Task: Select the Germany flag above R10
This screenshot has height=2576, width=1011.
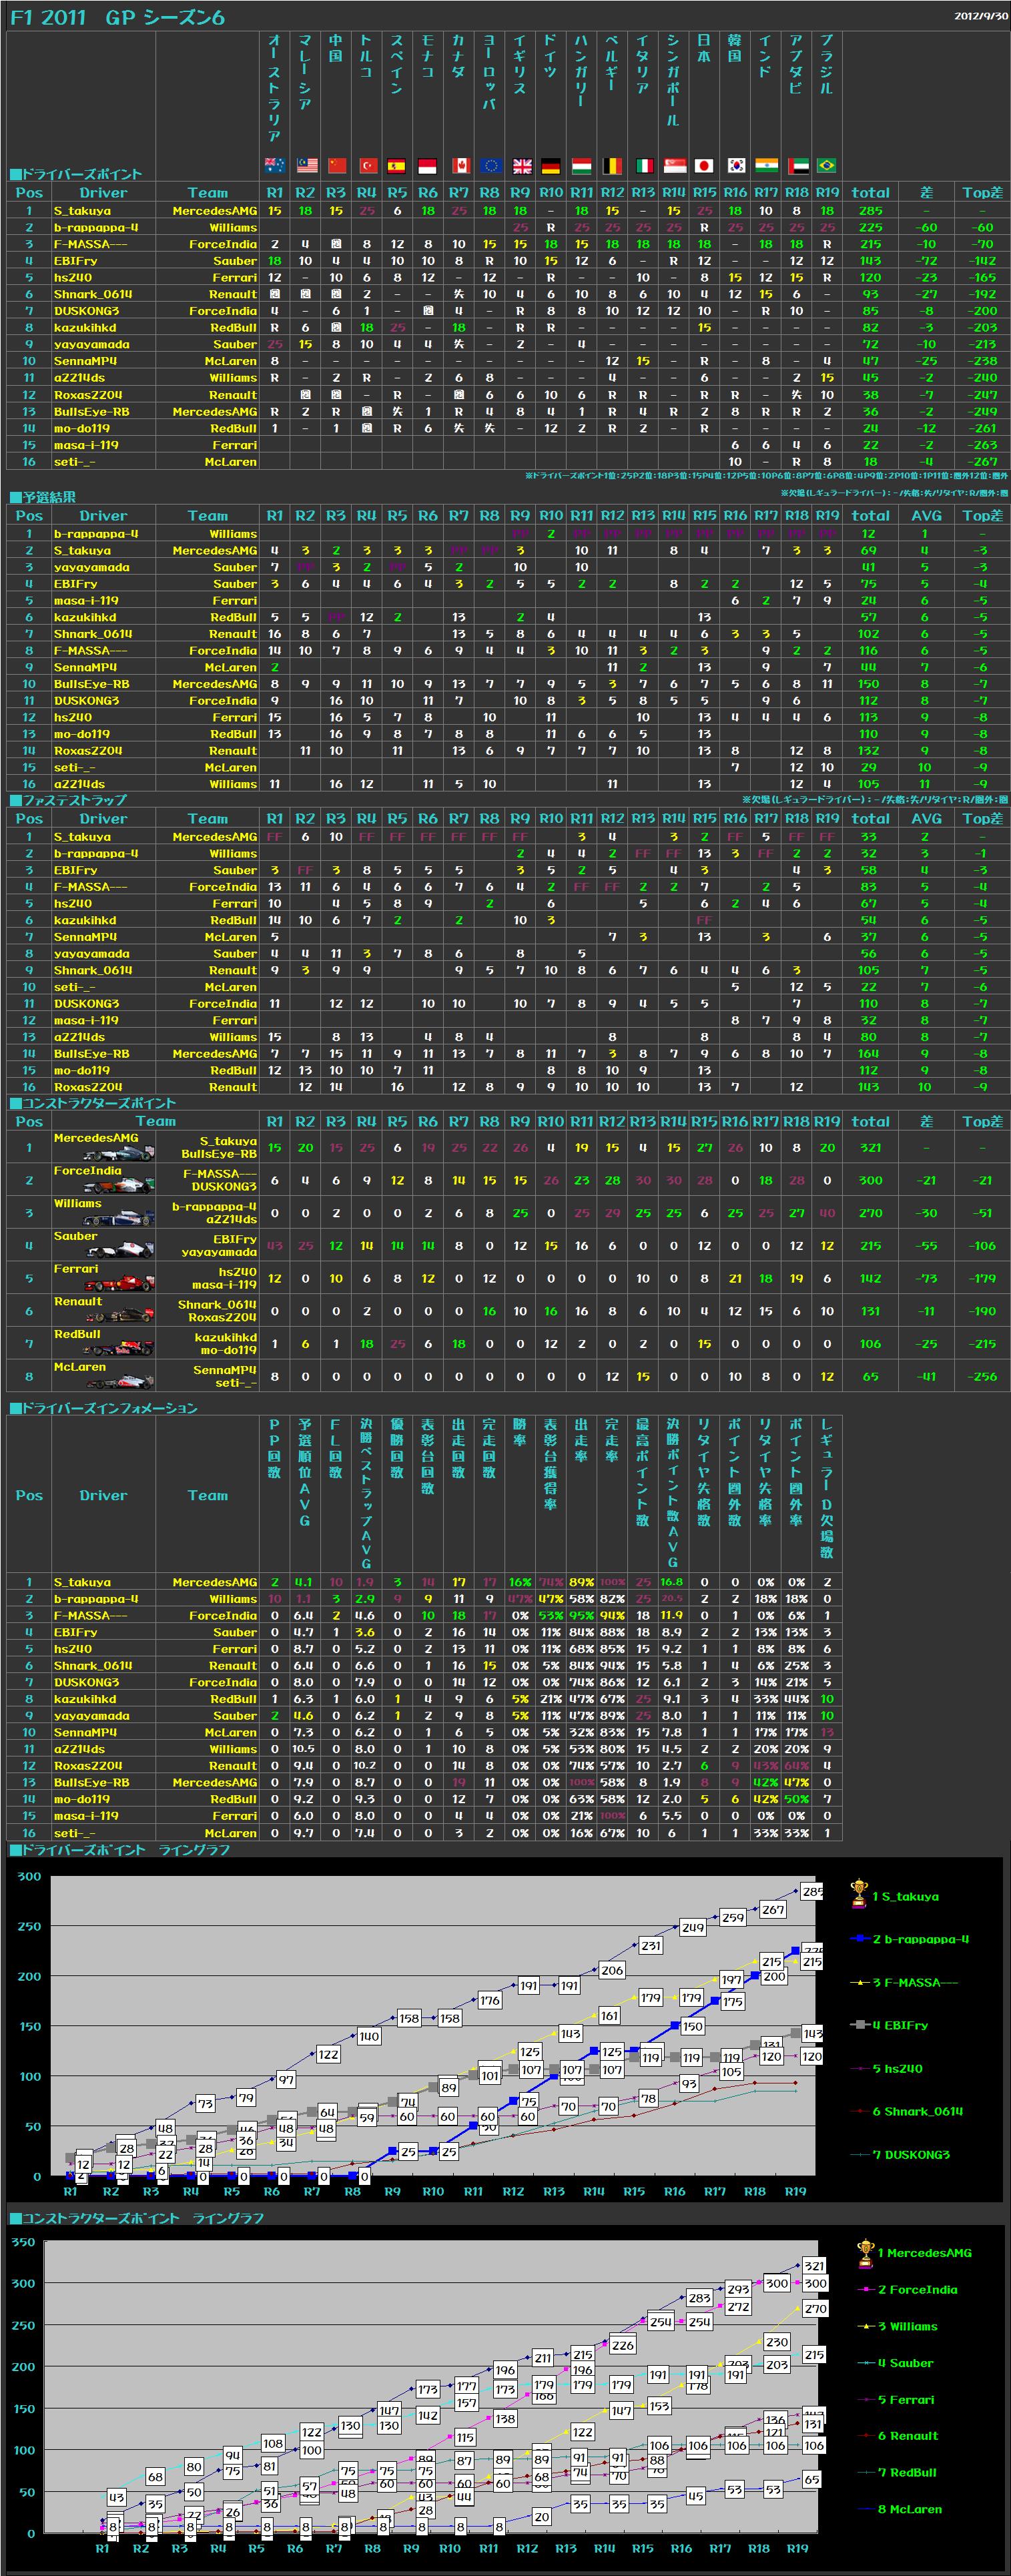Action: point(551,165)
